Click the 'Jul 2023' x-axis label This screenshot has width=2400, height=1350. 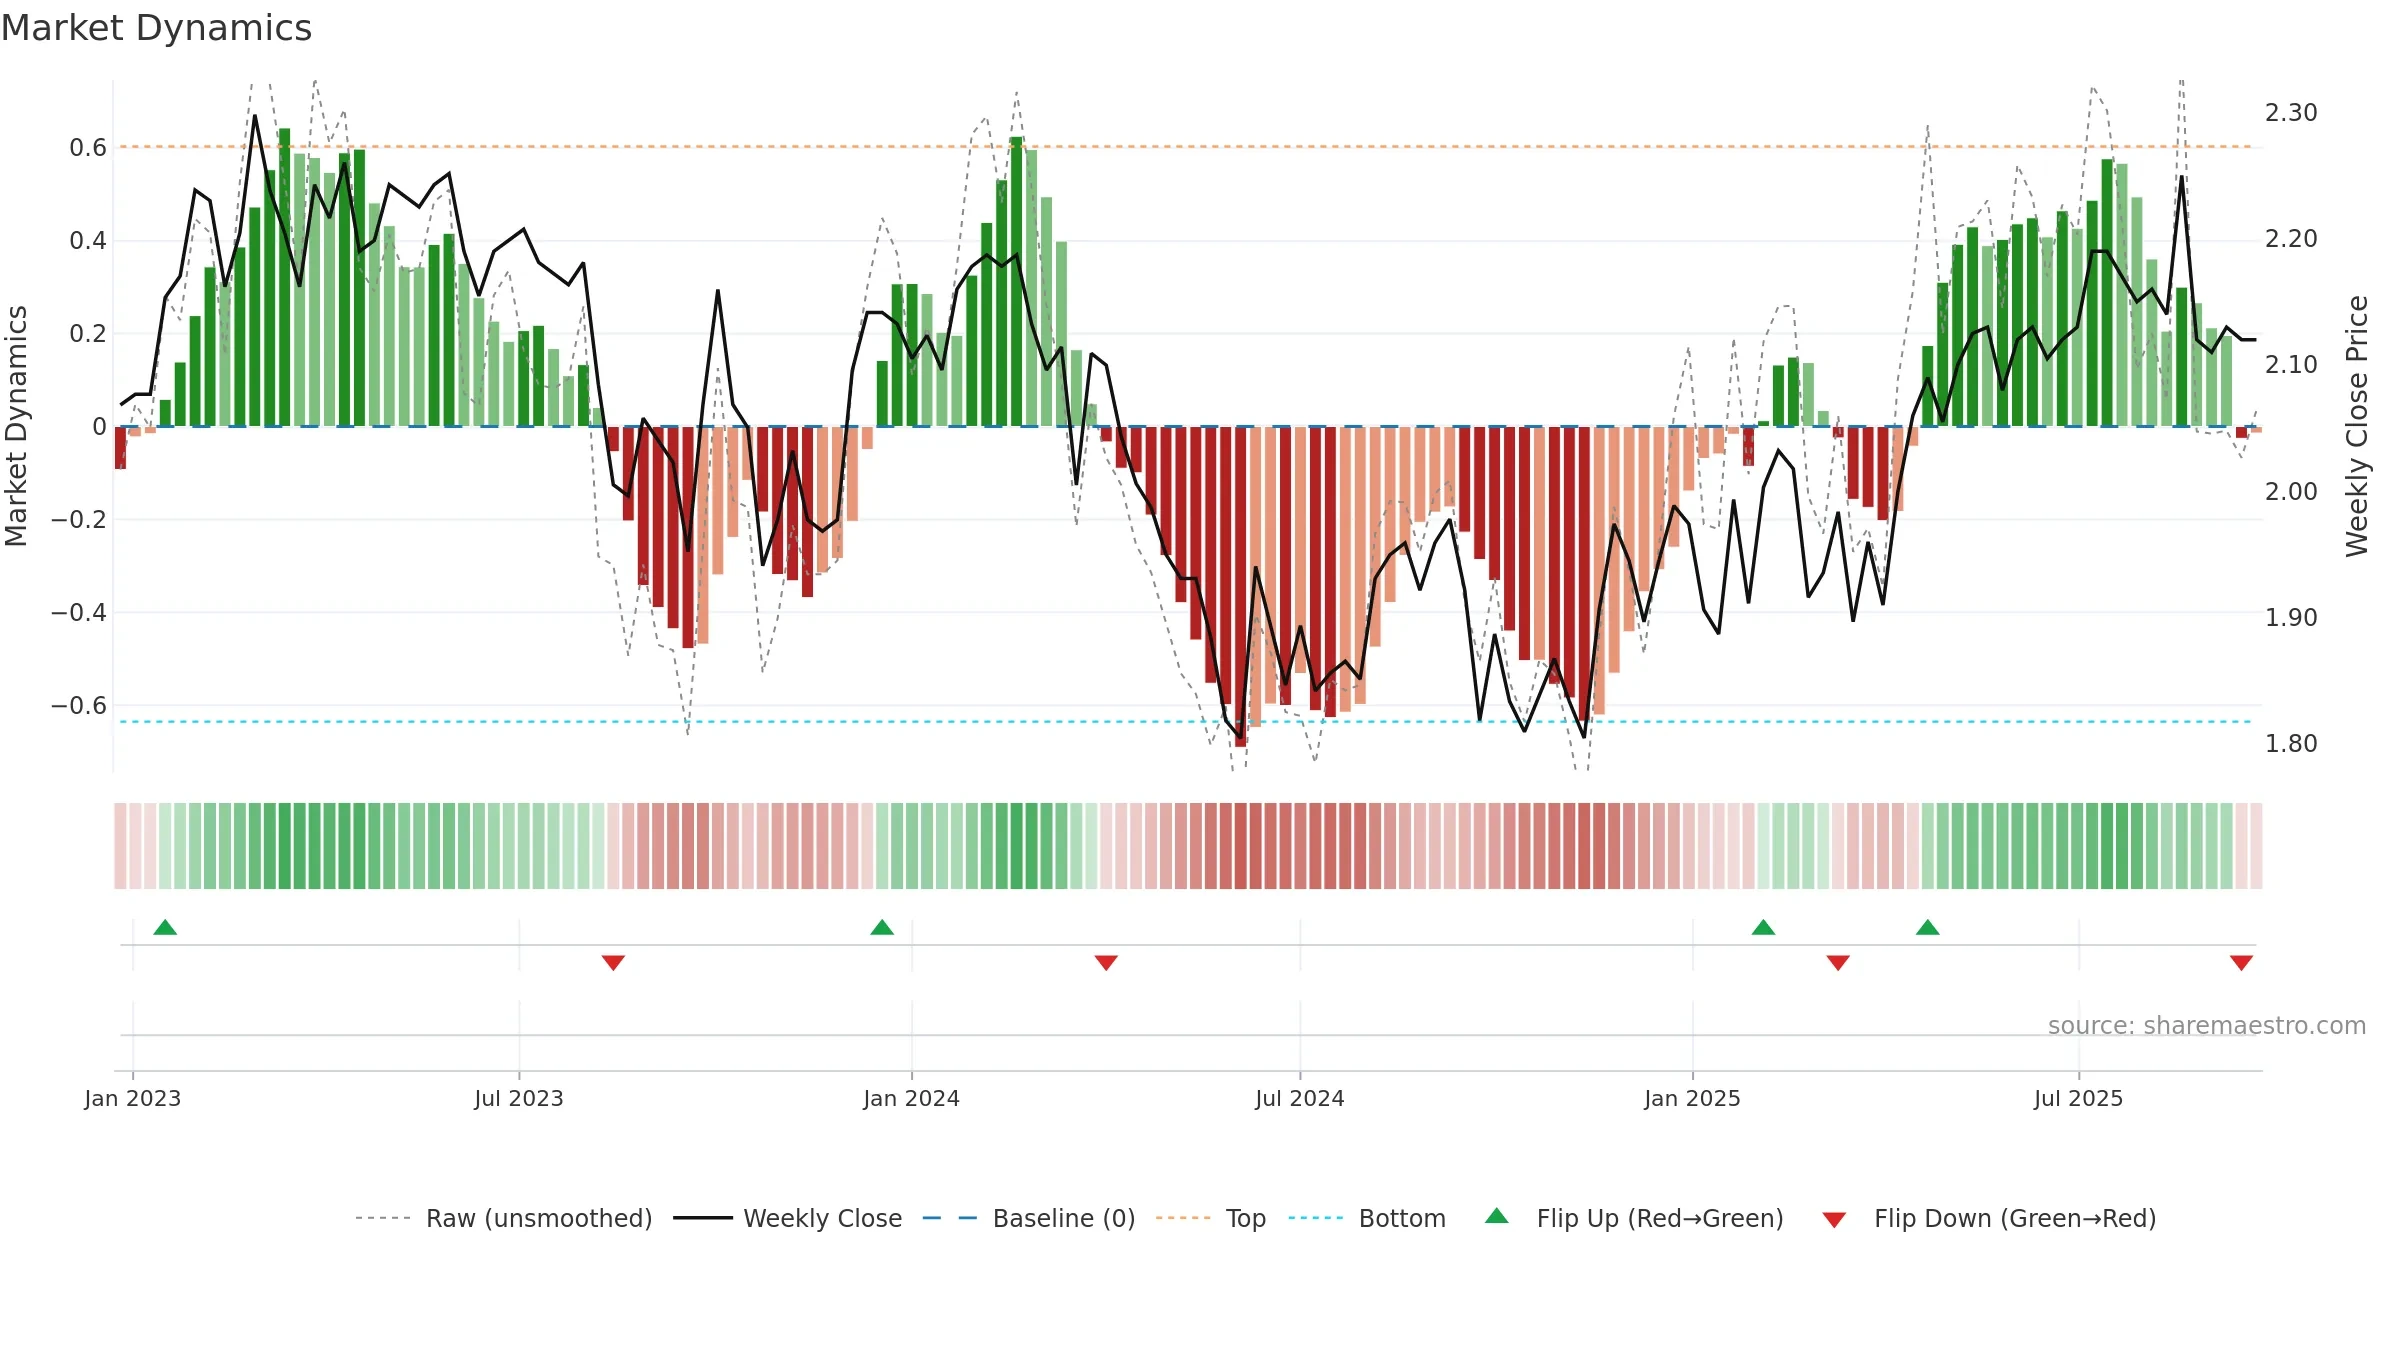click(519, 1098)
